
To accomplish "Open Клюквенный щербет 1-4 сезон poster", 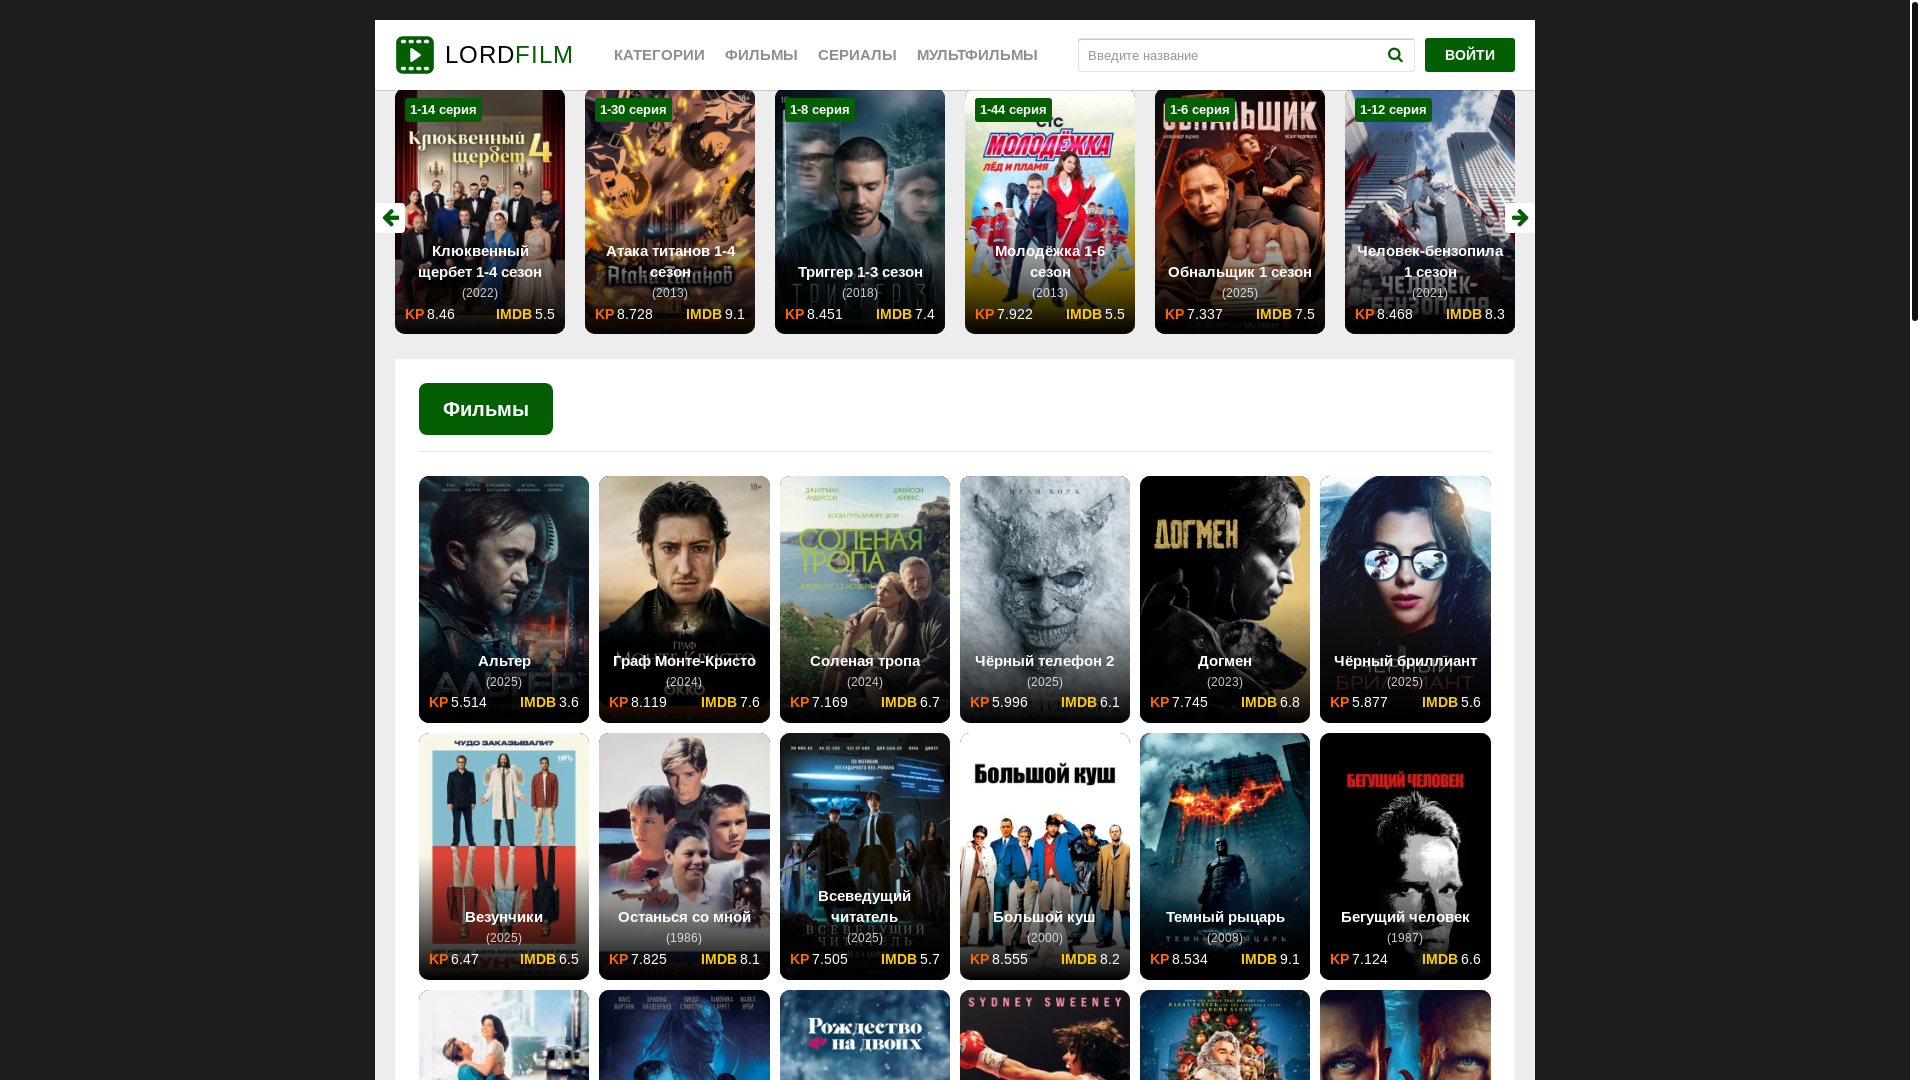I will [480, 211].
